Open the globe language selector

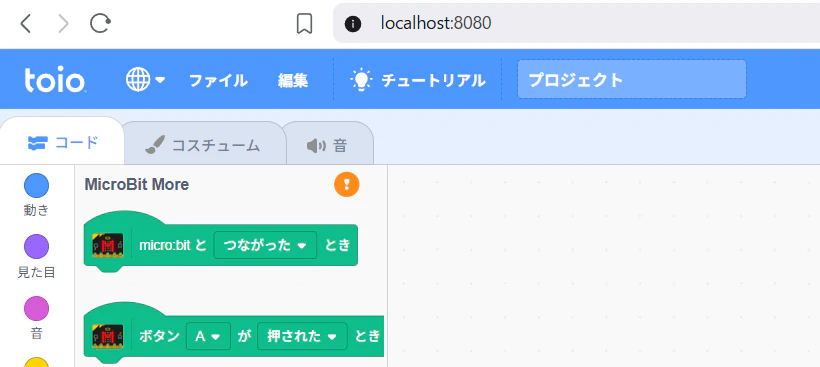click(x=145, y=80)
